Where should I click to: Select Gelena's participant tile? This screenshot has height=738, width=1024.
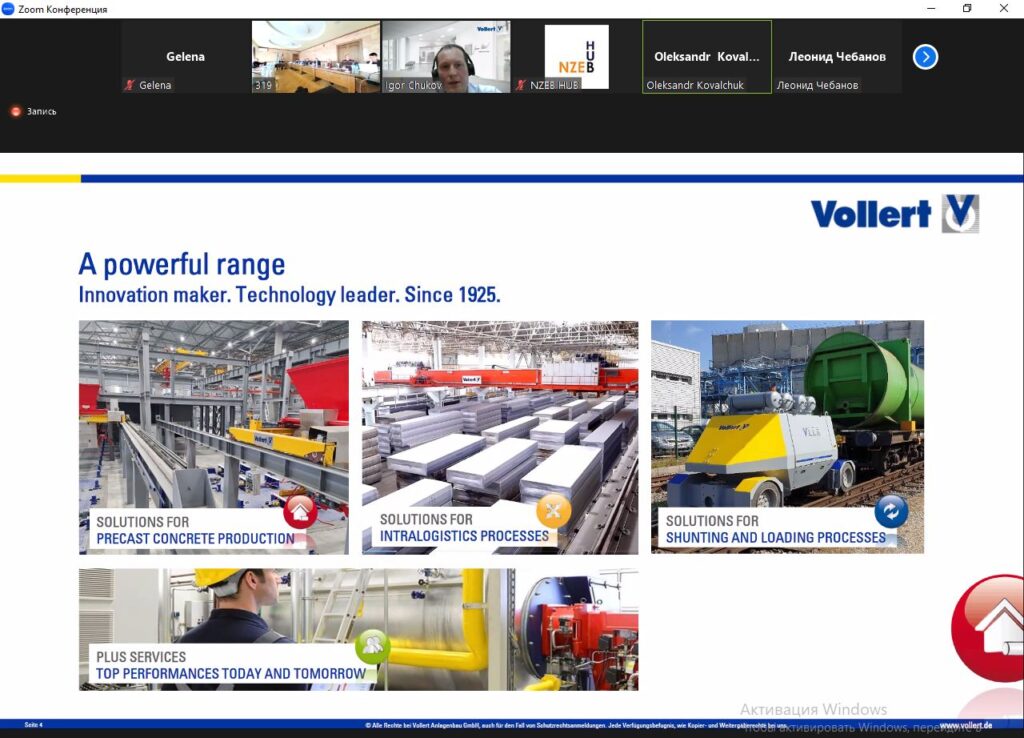(x=185, y=57)
